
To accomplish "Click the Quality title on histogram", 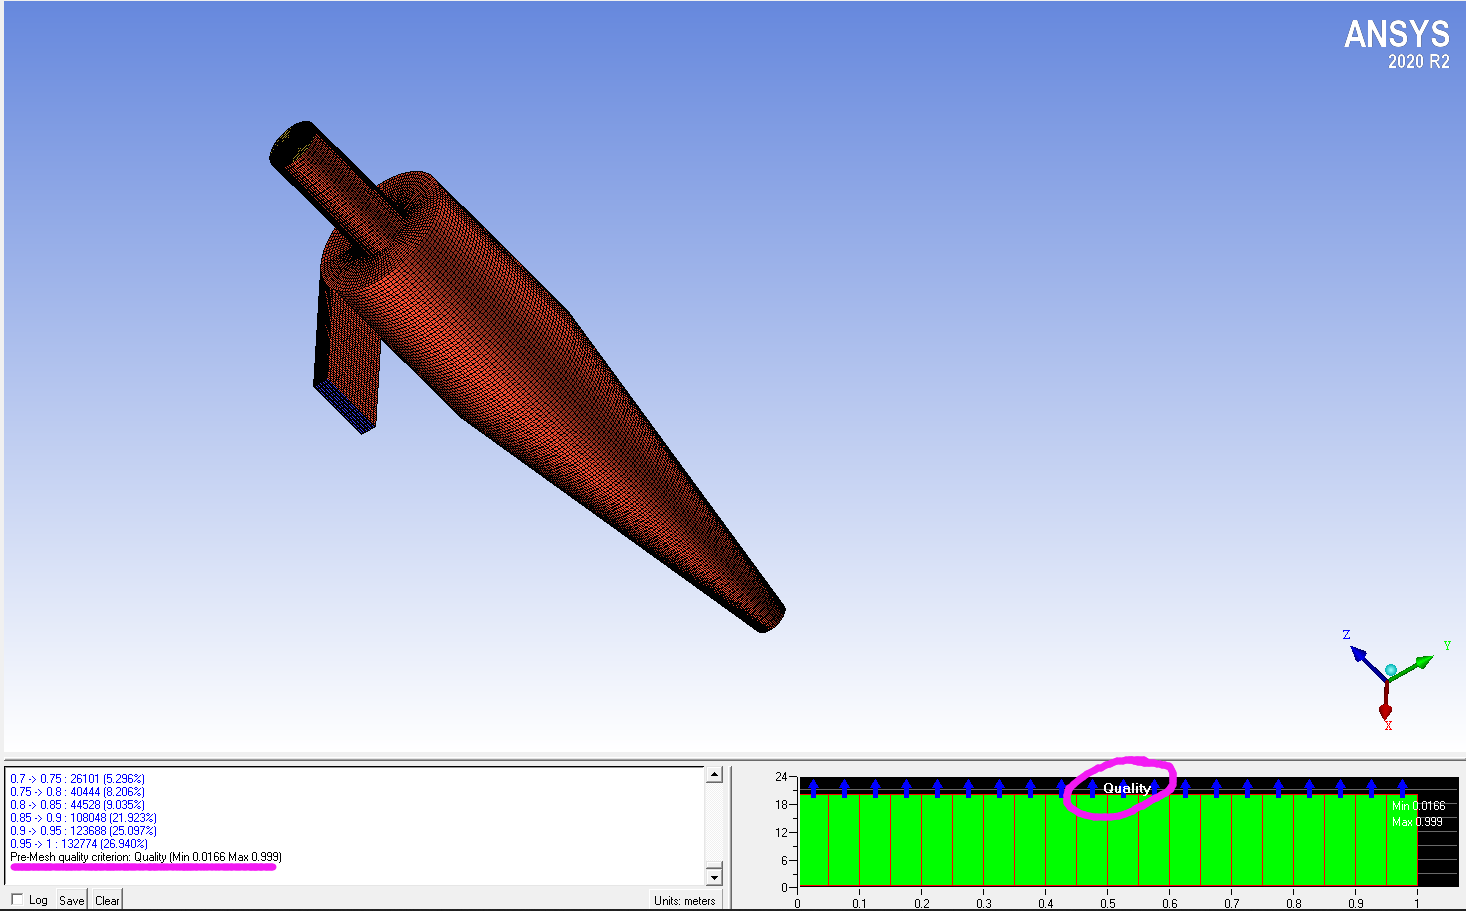I will click(1126, 788).
